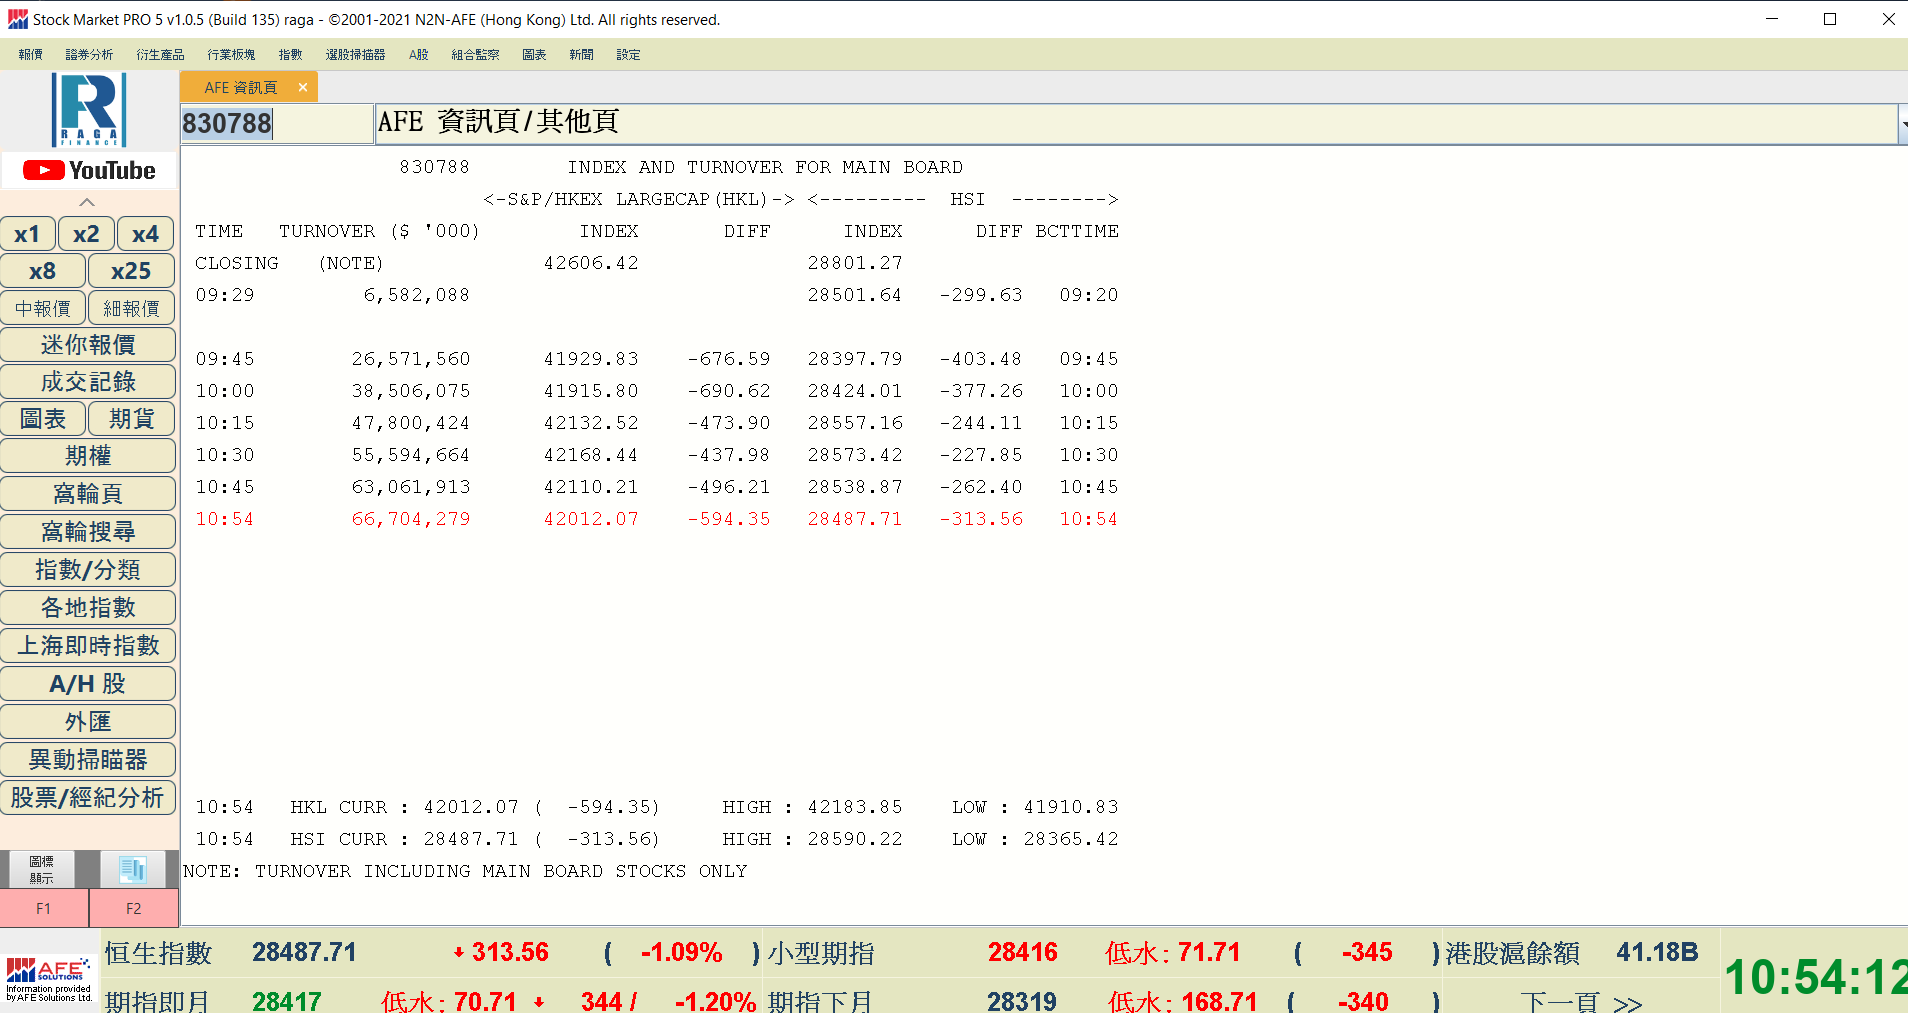Select the x4 layout button
This screenshot has width=1908, height=1013.
(145, 234)
